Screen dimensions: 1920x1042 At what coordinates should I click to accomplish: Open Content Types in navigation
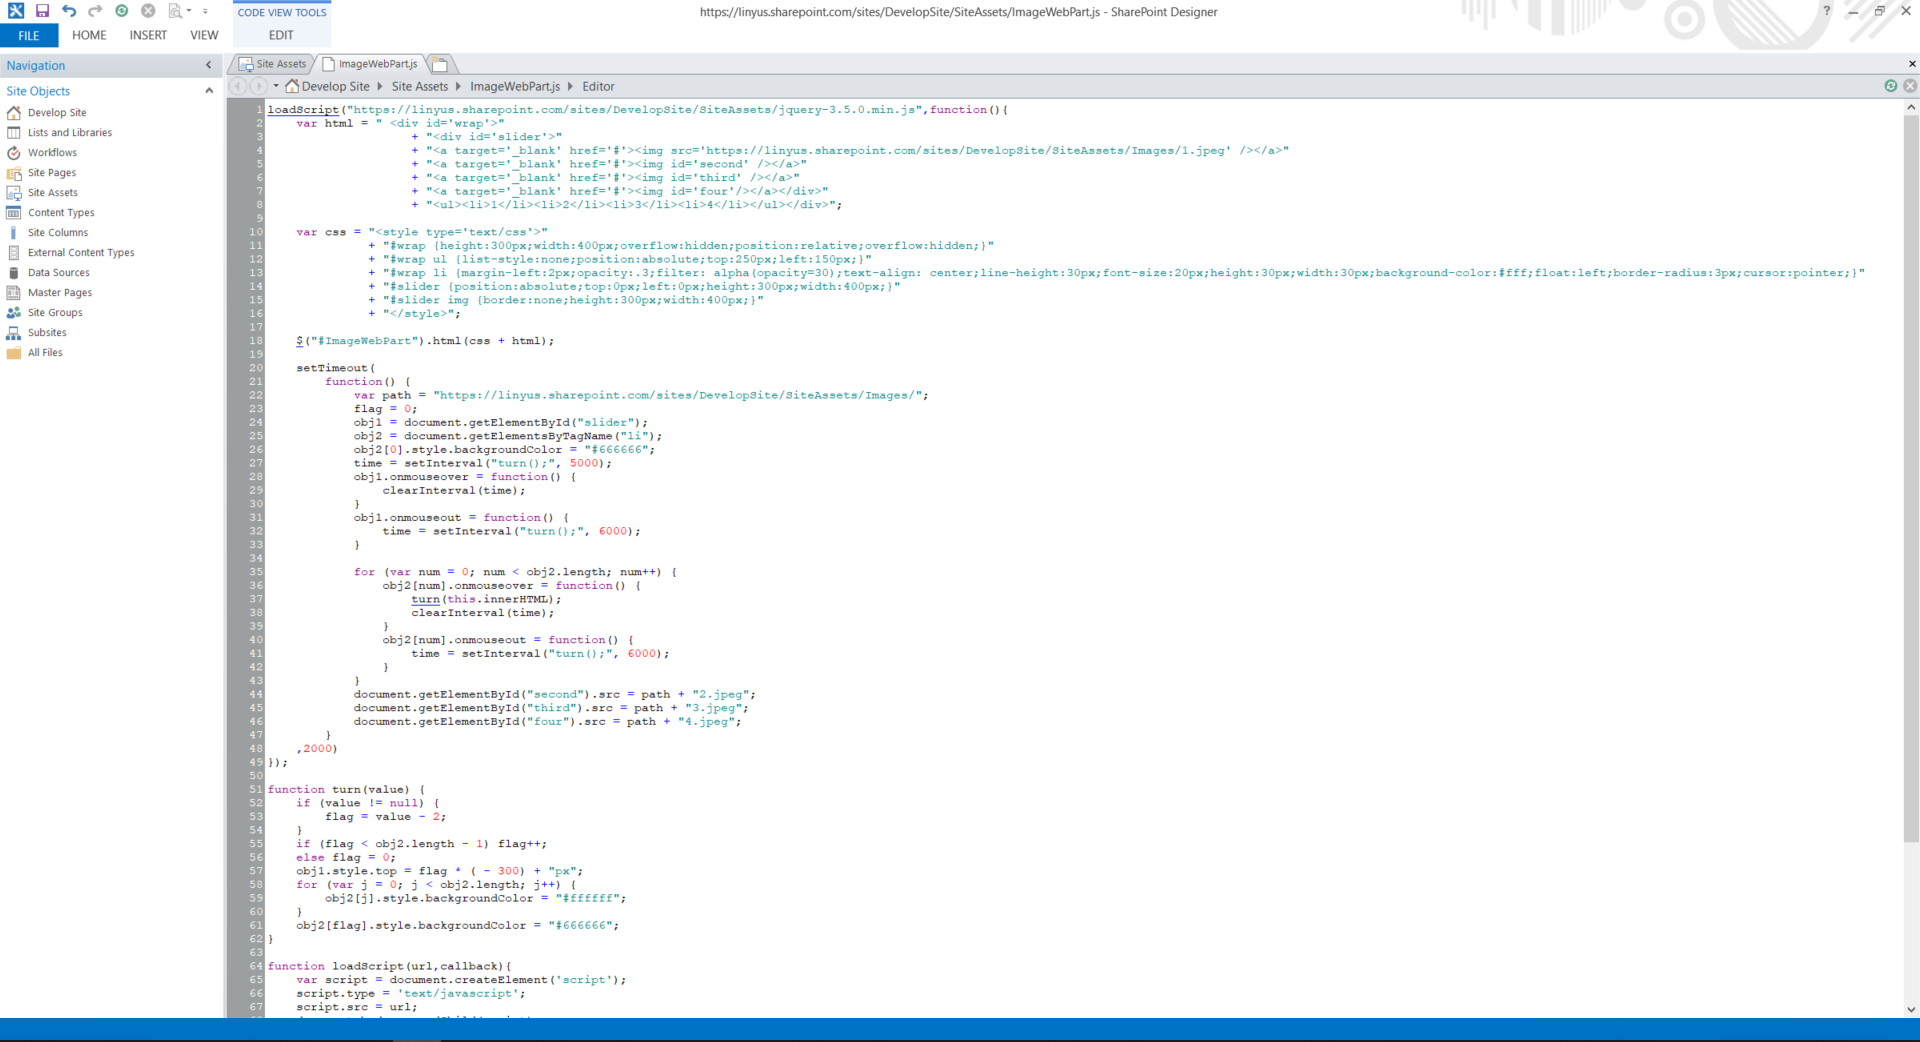pyautogui.click(x=61, y=213)
